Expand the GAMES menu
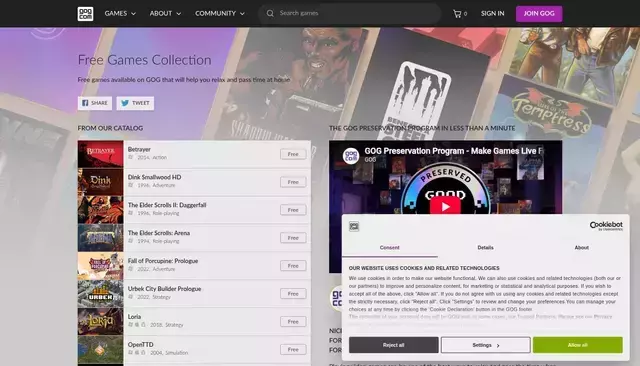 [120, 13]
